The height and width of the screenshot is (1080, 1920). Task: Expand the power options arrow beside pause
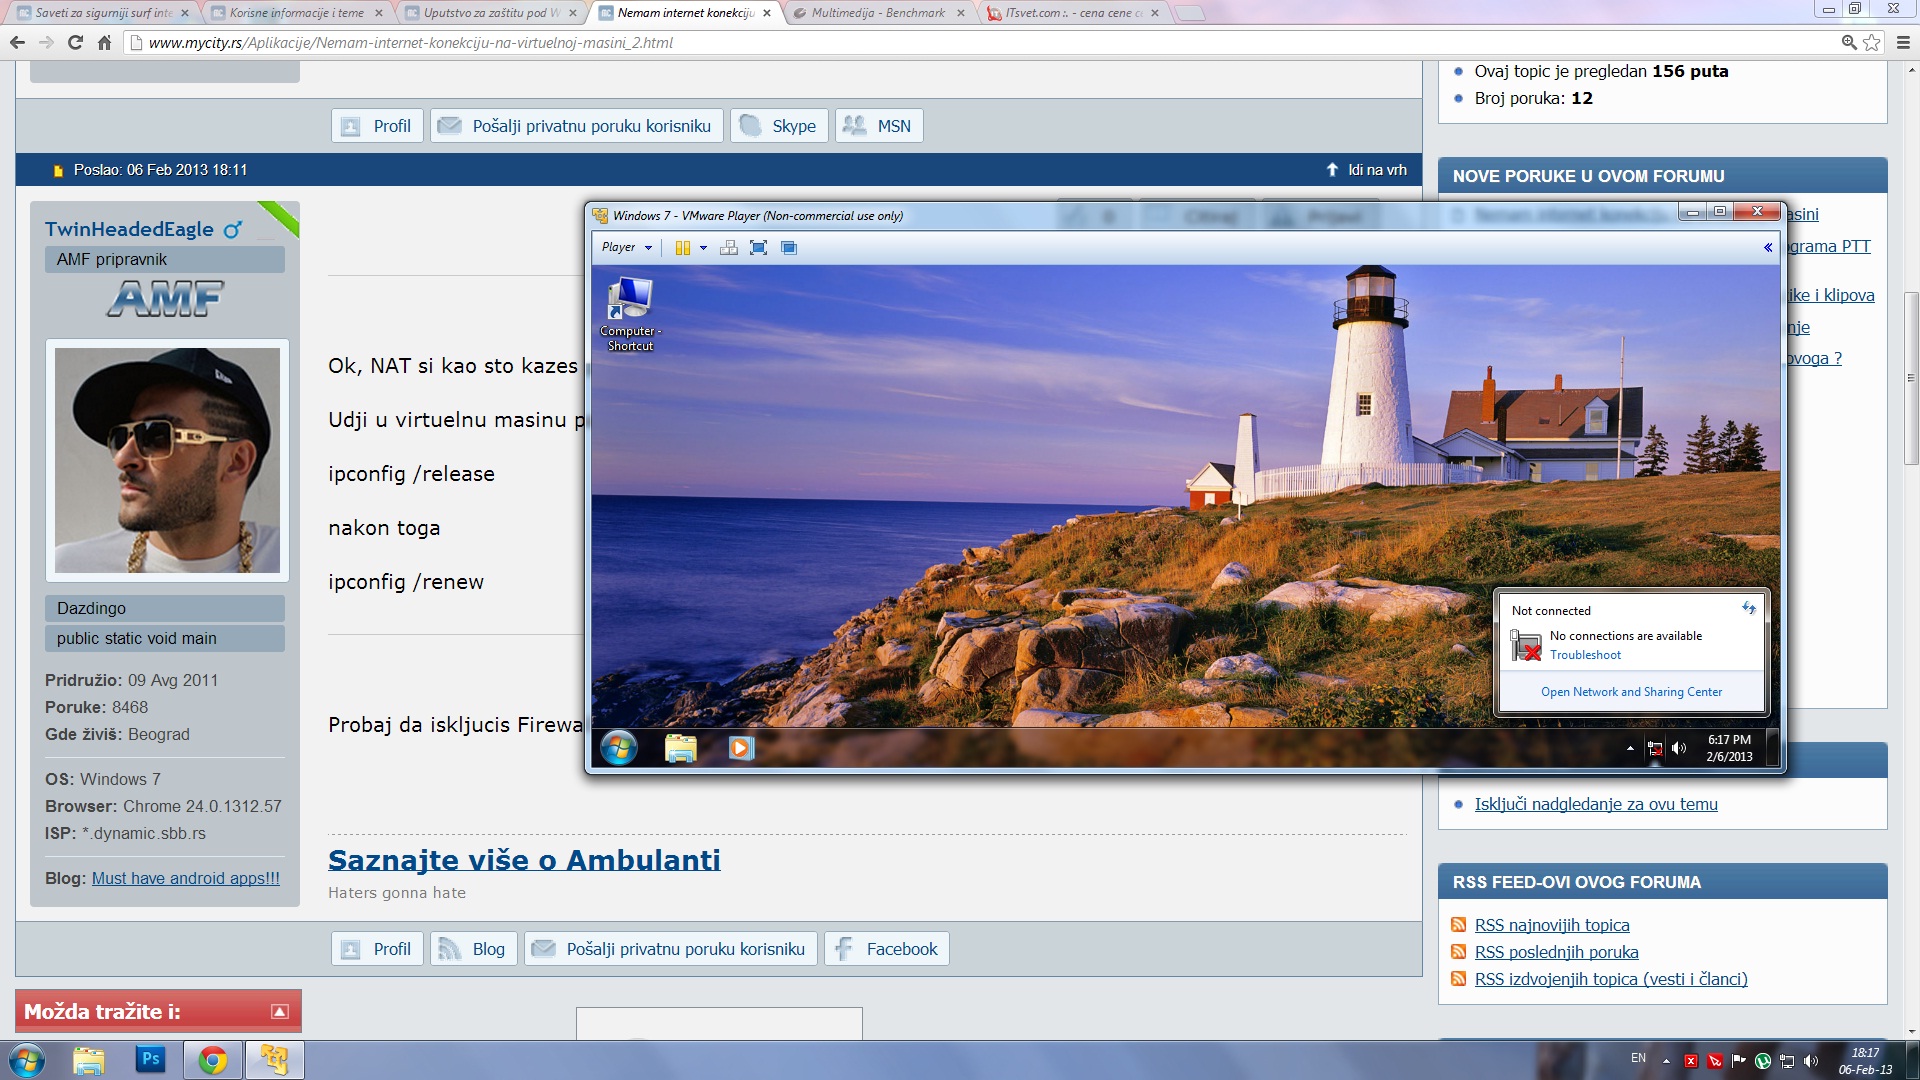[x=703, y=248]
